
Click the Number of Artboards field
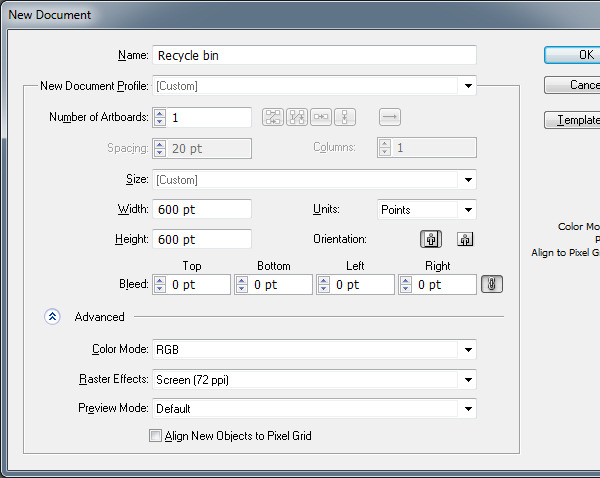pyautogui.click(x=209, y=117)
